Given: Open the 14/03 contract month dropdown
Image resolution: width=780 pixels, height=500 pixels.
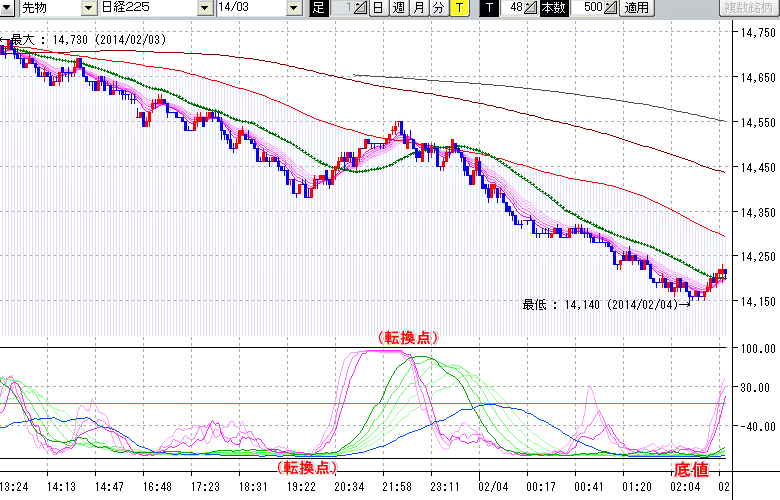Looking at the screenshot, I should 293,8.
